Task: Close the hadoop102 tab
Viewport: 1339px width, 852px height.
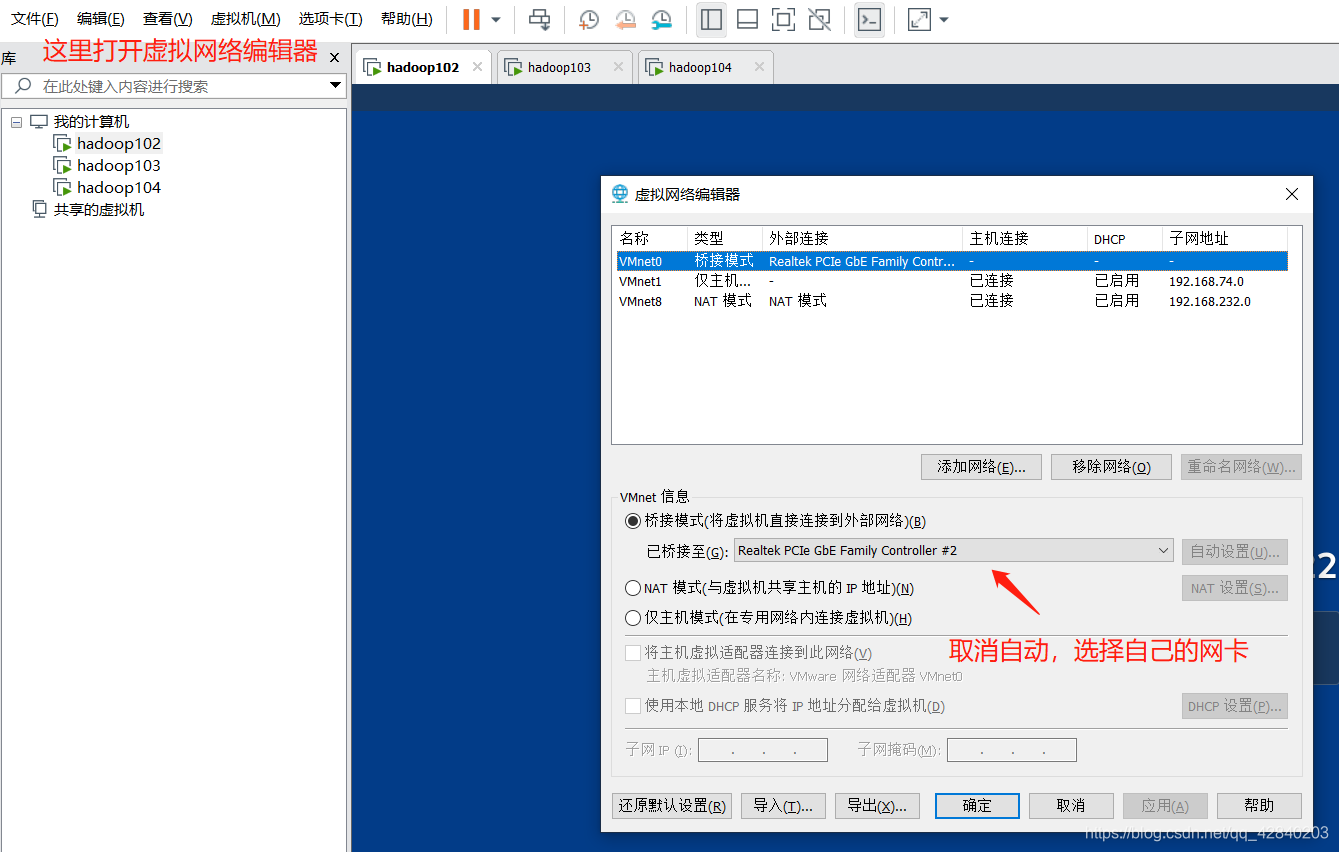Action: point(477,67)
